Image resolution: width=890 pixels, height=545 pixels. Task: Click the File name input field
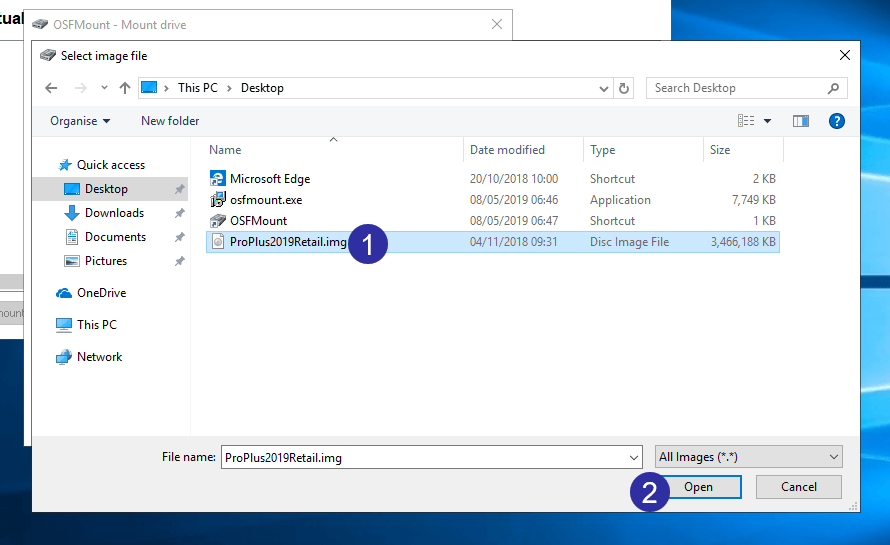coord(431,458)
